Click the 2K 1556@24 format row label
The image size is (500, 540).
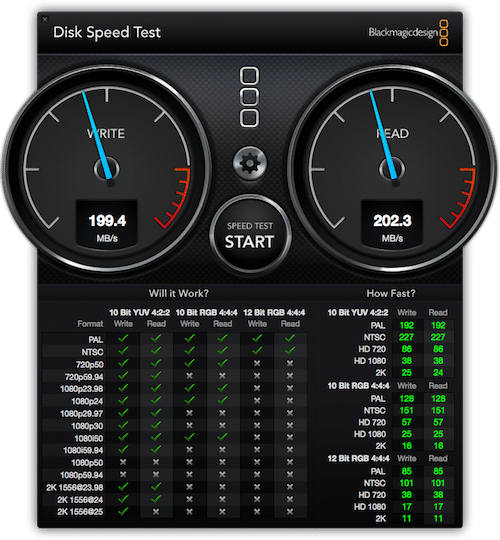tap(80, 500)
